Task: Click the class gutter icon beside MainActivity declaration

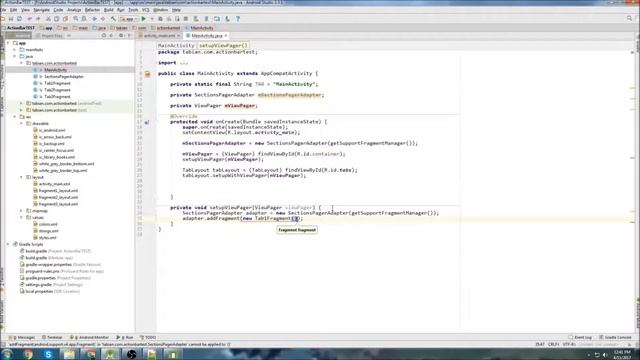Action: 147,74
